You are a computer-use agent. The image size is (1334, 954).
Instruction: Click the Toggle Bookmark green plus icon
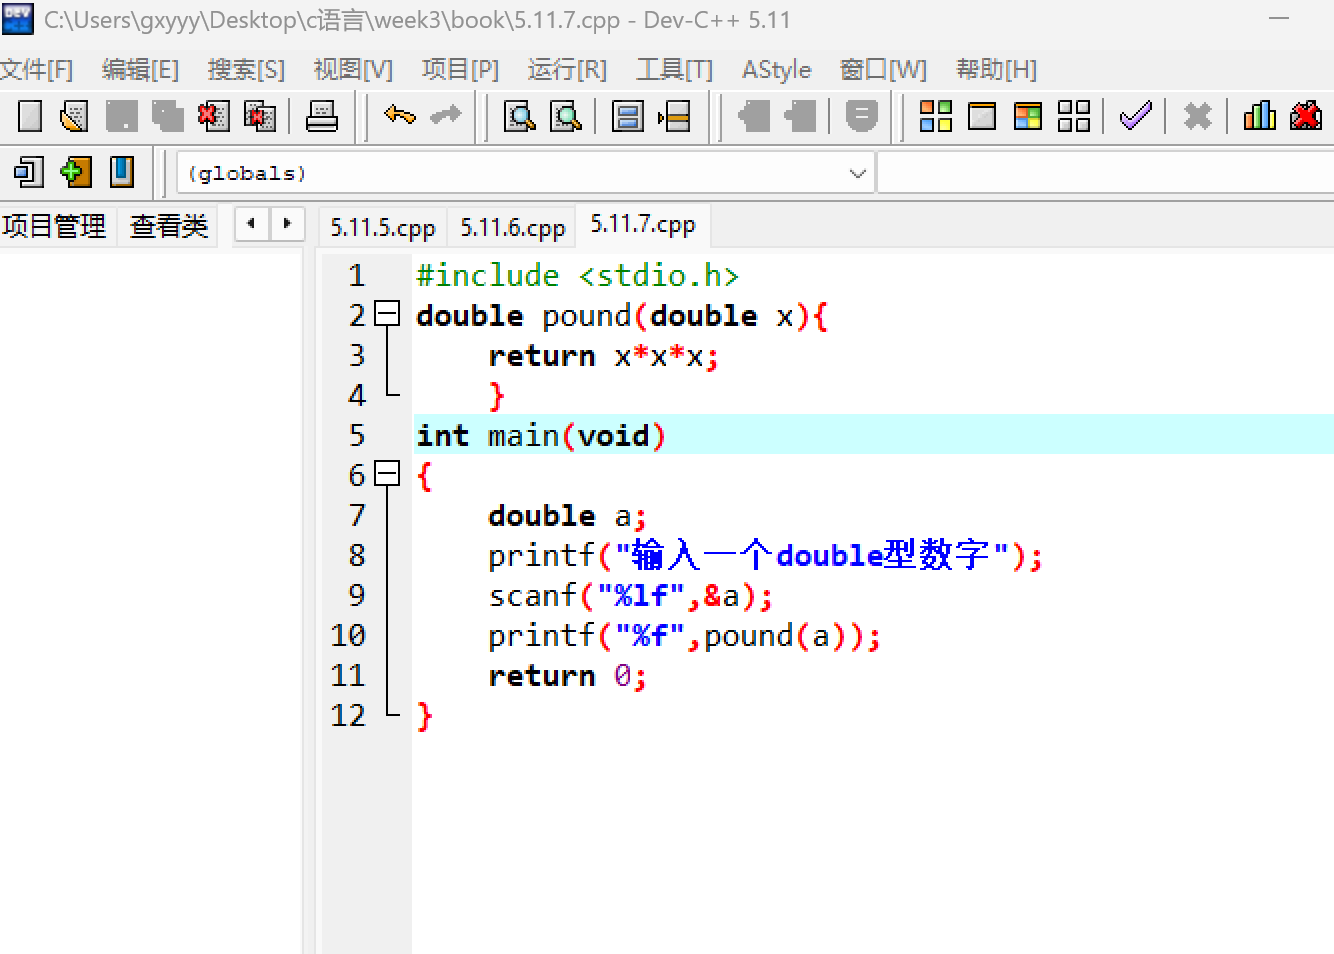(75, 173)
